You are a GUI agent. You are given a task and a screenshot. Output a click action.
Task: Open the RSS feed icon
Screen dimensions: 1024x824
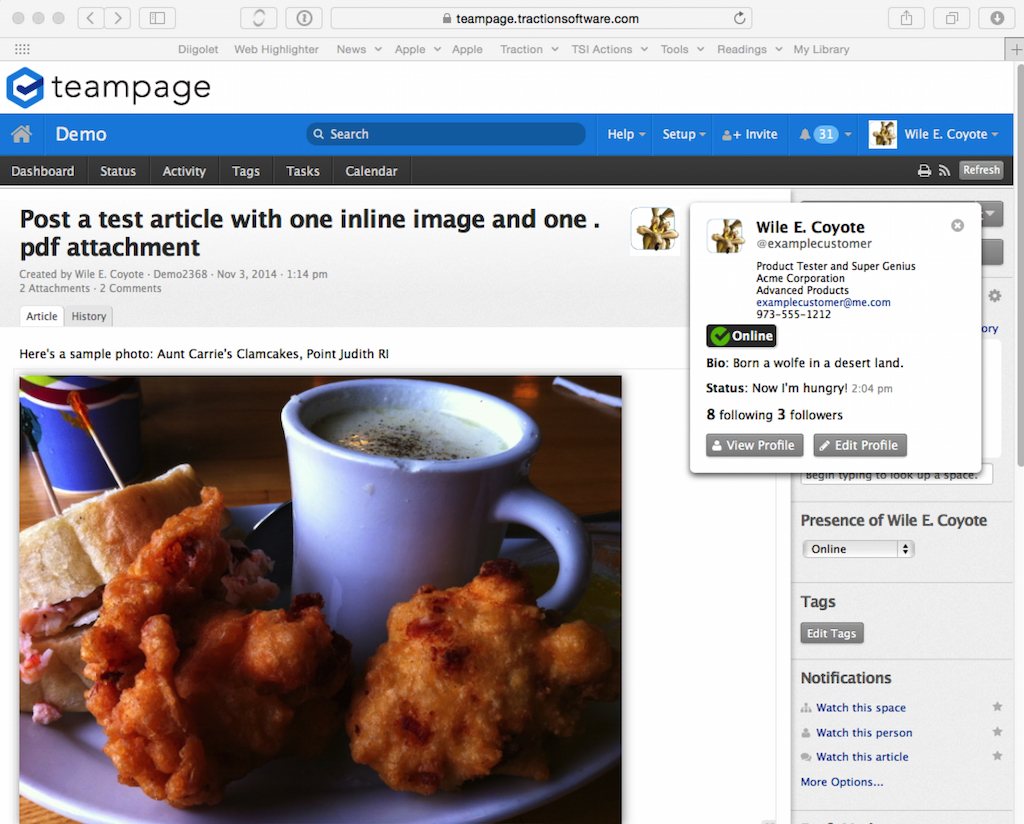click(x=944, y=171)
